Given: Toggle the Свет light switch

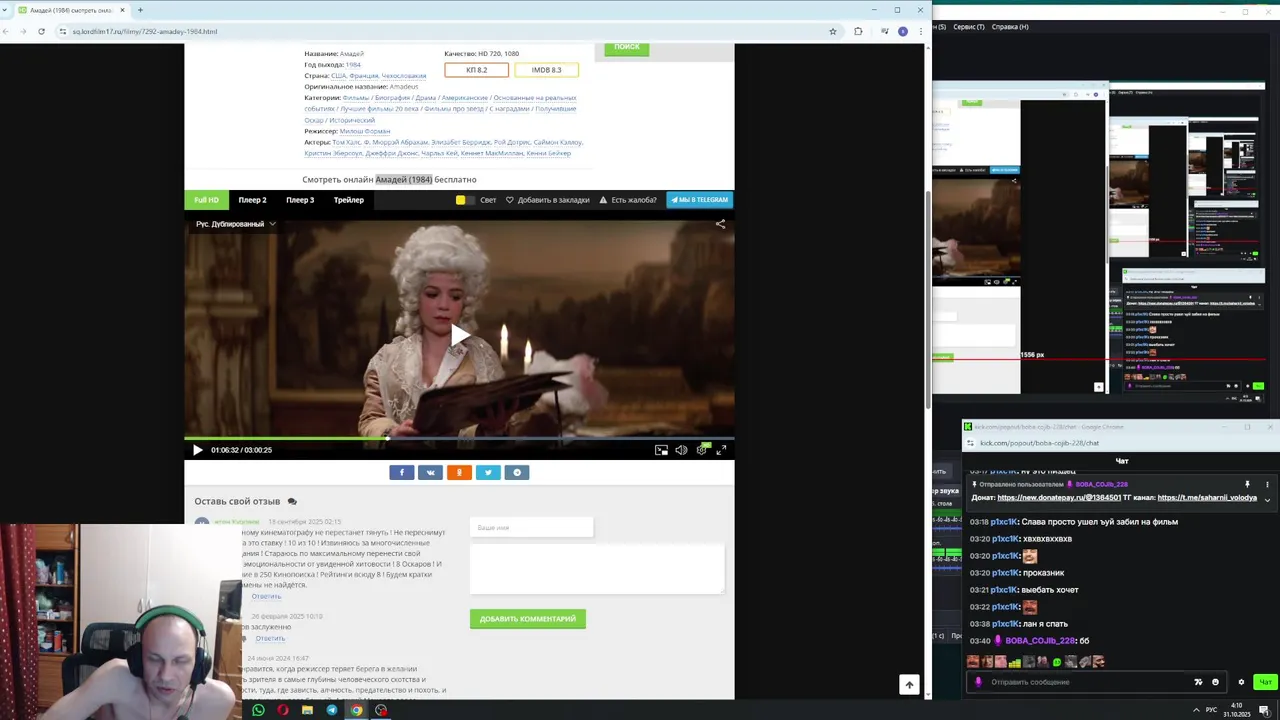Looking at the screenshot, I should coord(464,200).
